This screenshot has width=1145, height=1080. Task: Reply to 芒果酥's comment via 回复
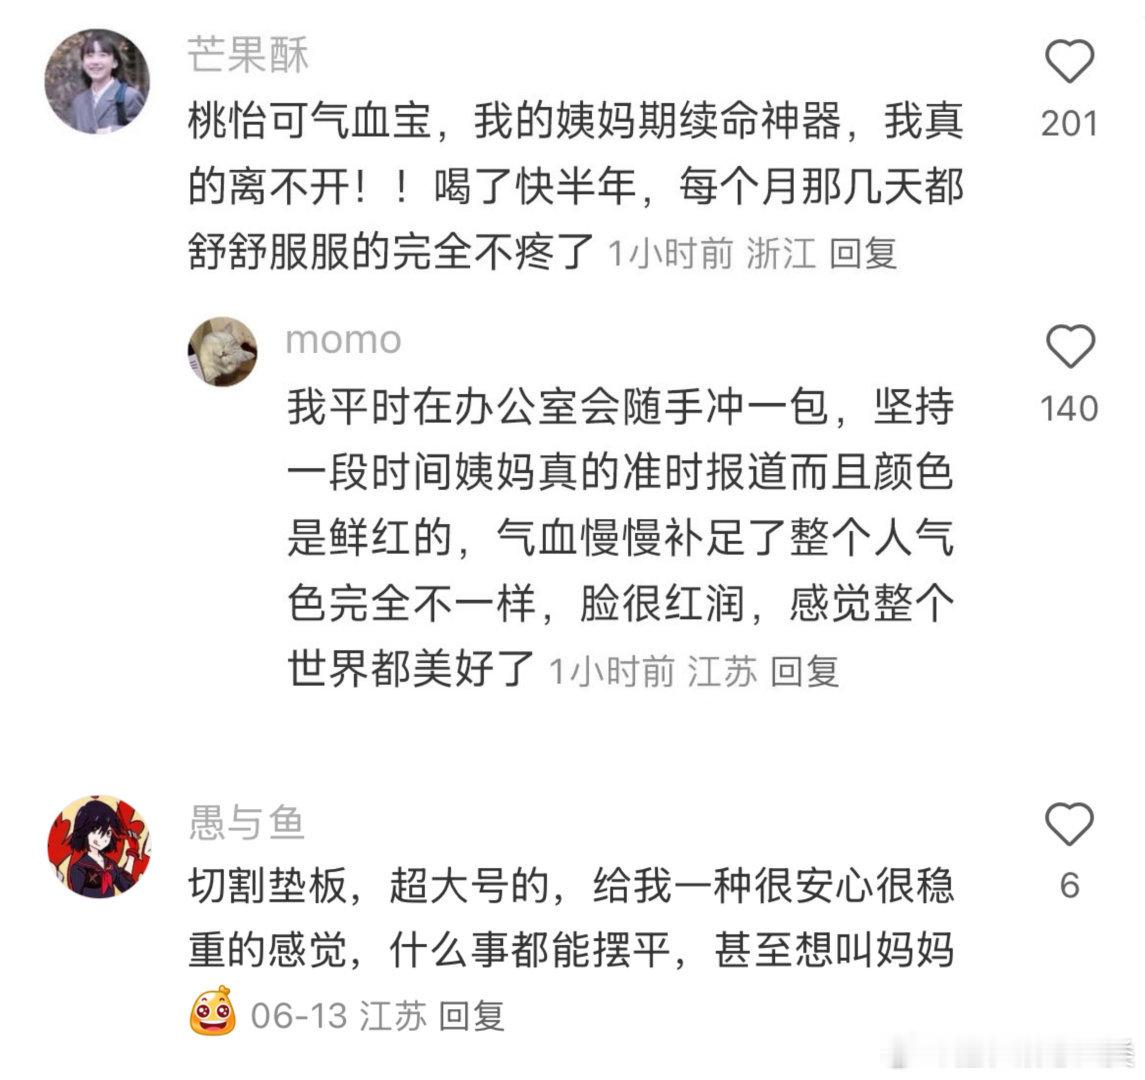pos(863,254)
